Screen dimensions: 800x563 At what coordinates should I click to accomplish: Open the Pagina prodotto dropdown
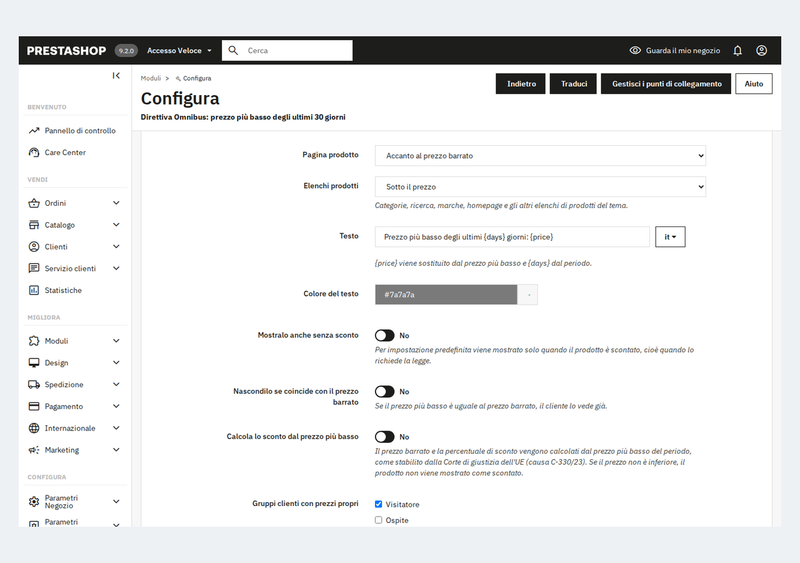(x=540, y=156)
